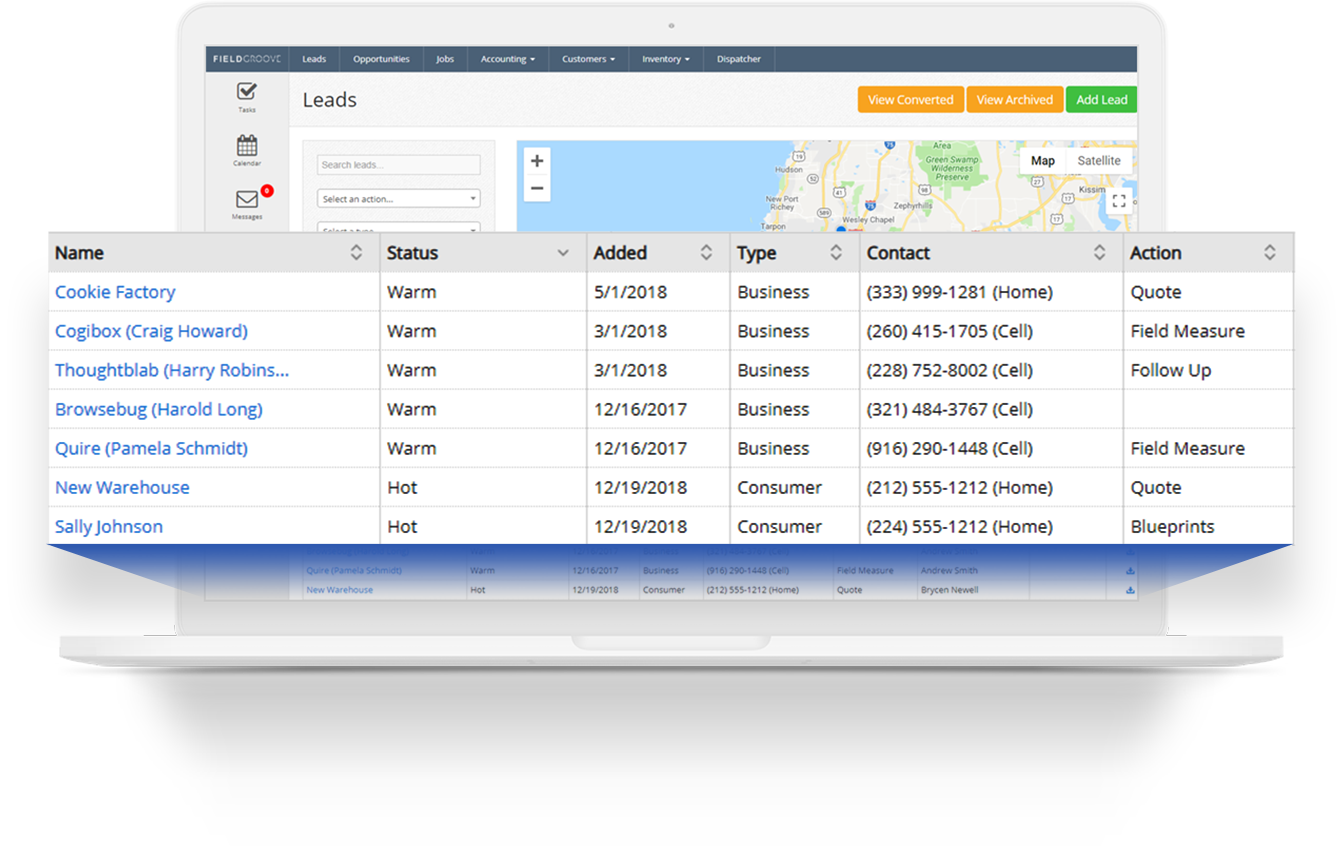Sort table by Name column arrows
The image size is (1344, 846).
coord(356,253)
